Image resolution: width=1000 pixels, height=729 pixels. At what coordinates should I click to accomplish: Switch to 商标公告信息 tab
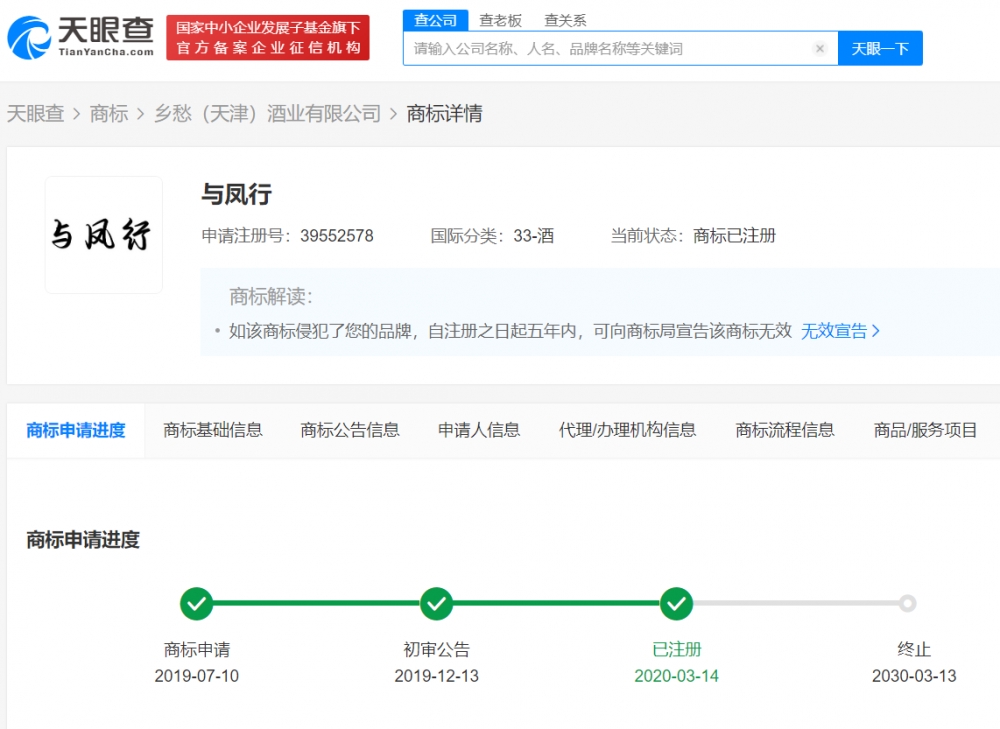[350, 431]
